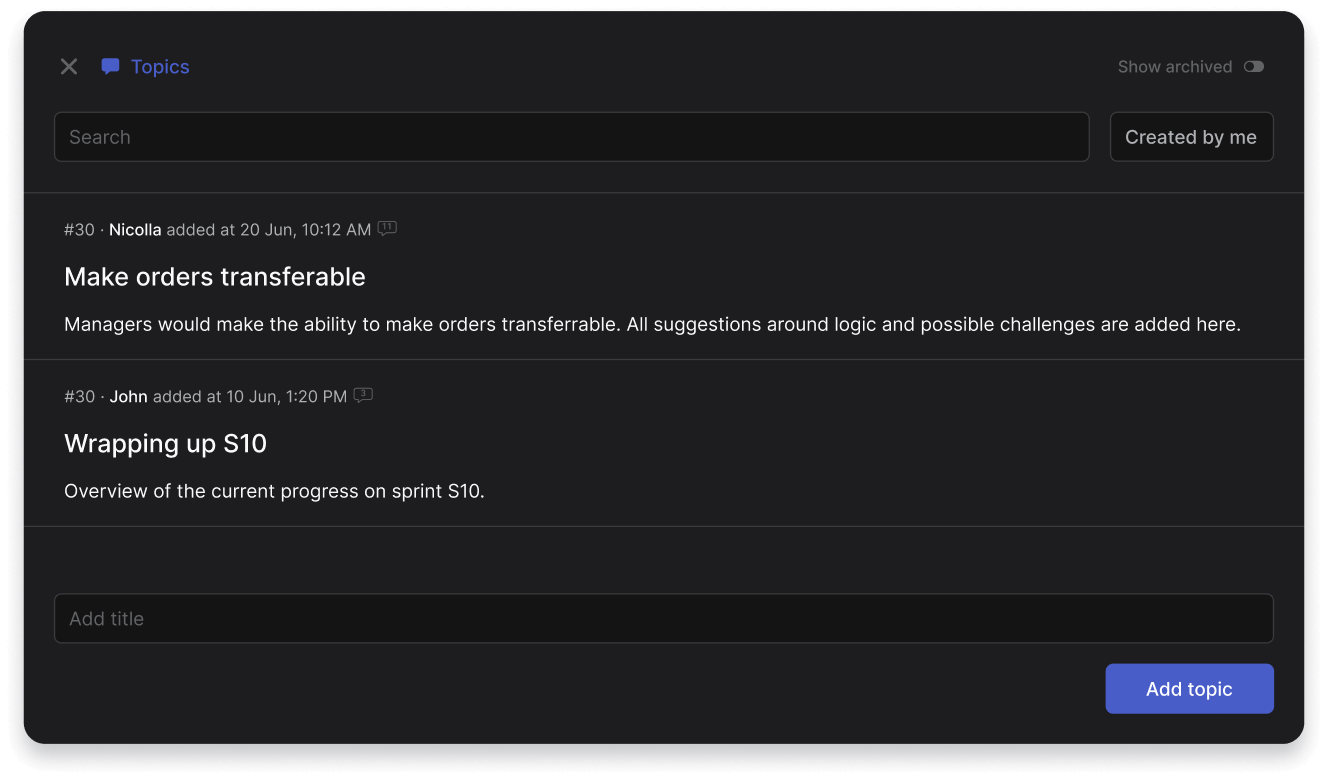The height and width of the screenshot is (779, 1326).
Task: Click the Show archived text label
Action: pos(1174,67)
